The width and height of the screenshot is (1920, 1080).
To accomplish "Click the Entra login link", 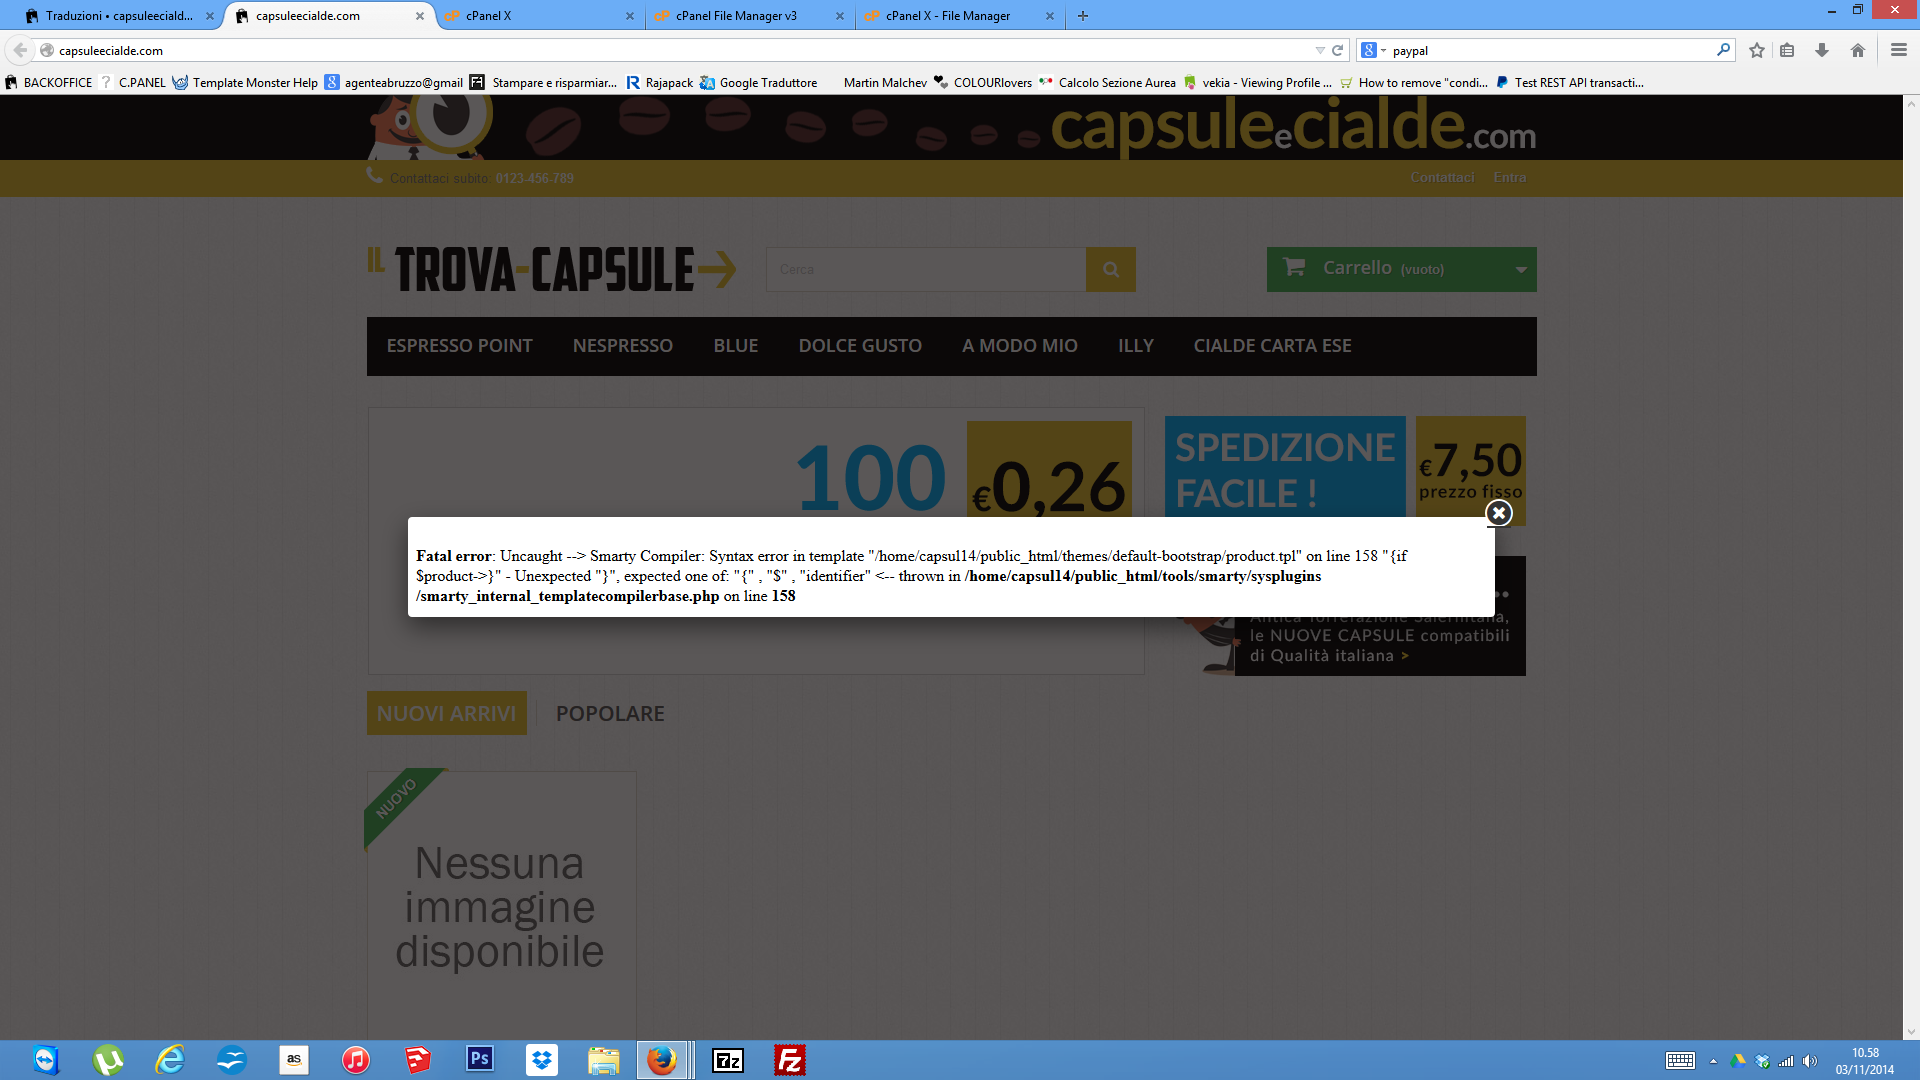I will pyautogui.click(x=1509, y=177).
